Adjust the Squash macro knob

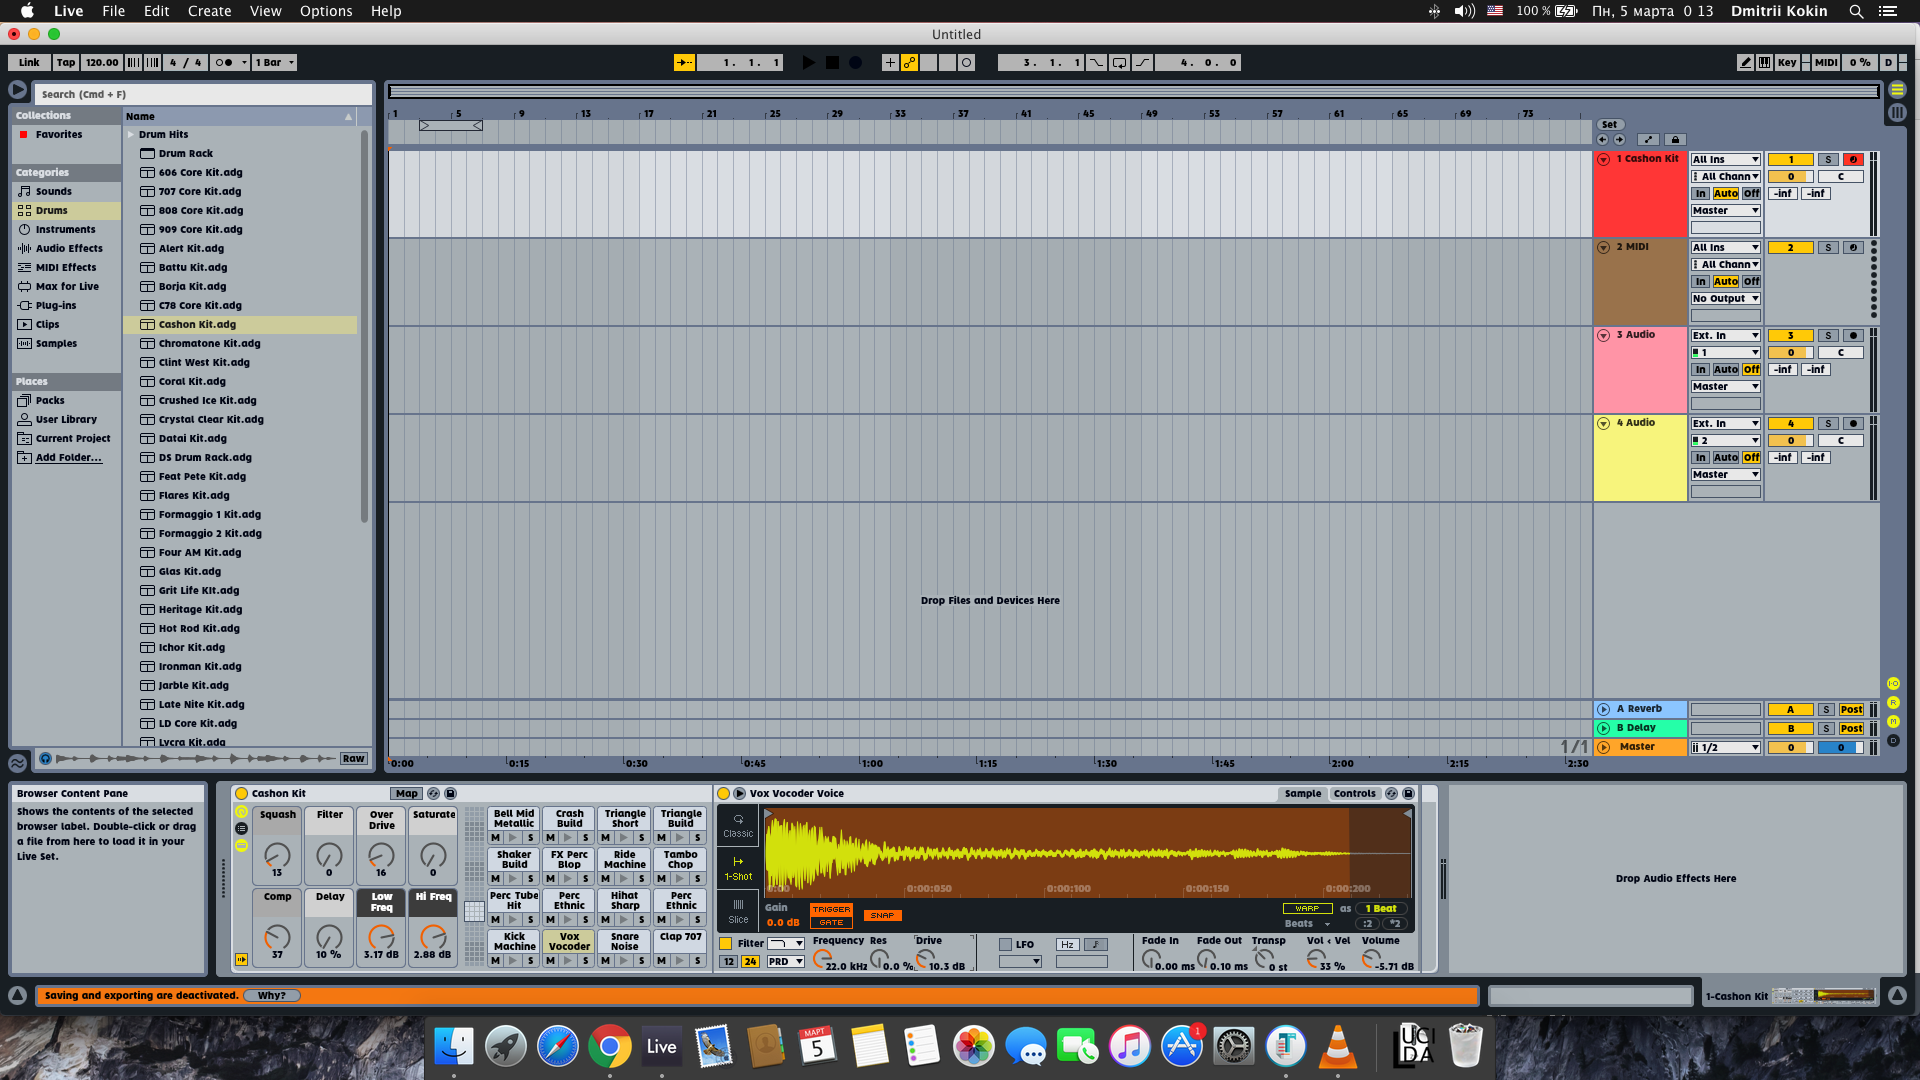click(277, 856)
